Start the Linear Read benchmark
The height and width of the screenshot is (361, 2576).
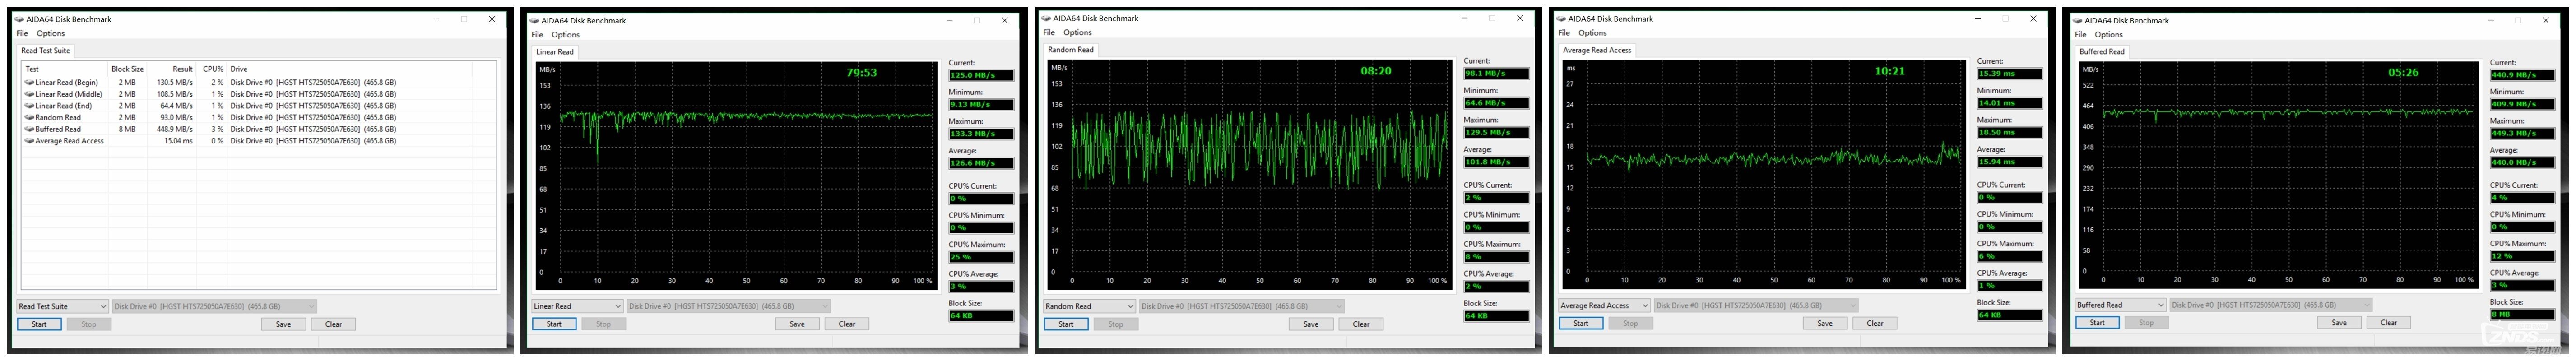point(554,324)
